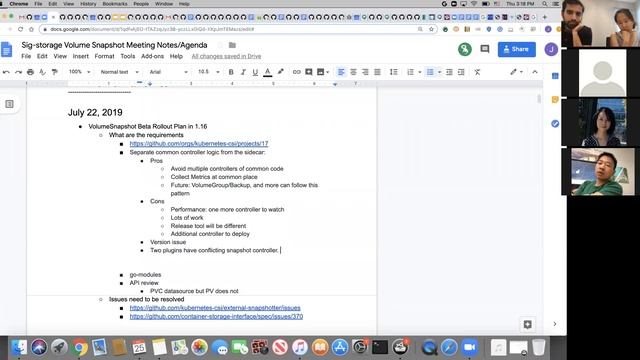This screenshot has width=640, height=360.
Task: Open the font size 10.5 dropdown
Action: pyautogui.click(x=209, y=72)
